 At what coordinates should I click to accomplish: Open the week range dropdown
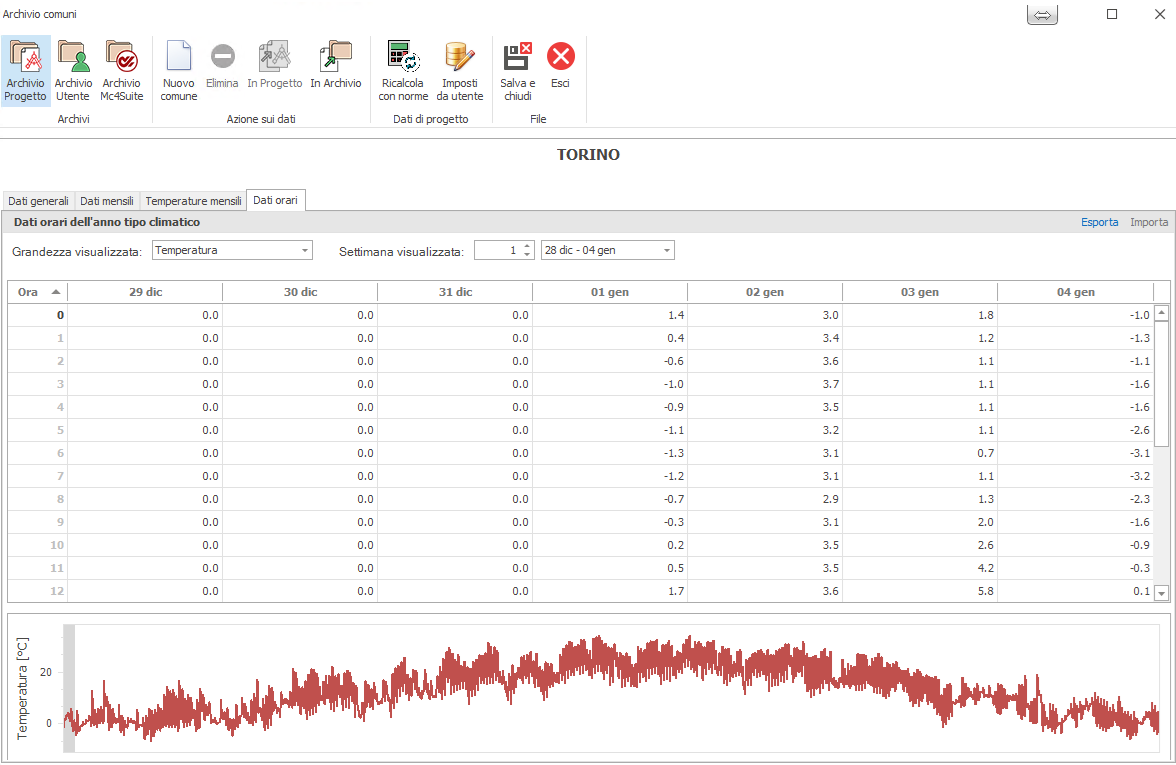(x=666, y=250)
